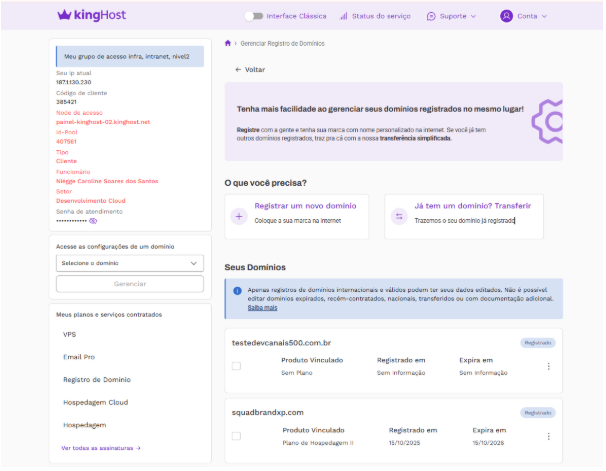The width and height of the screenshot is (606, 471).
Task: Expand the Suporte dropdown chevron
Action: click(x=473, y=16)
